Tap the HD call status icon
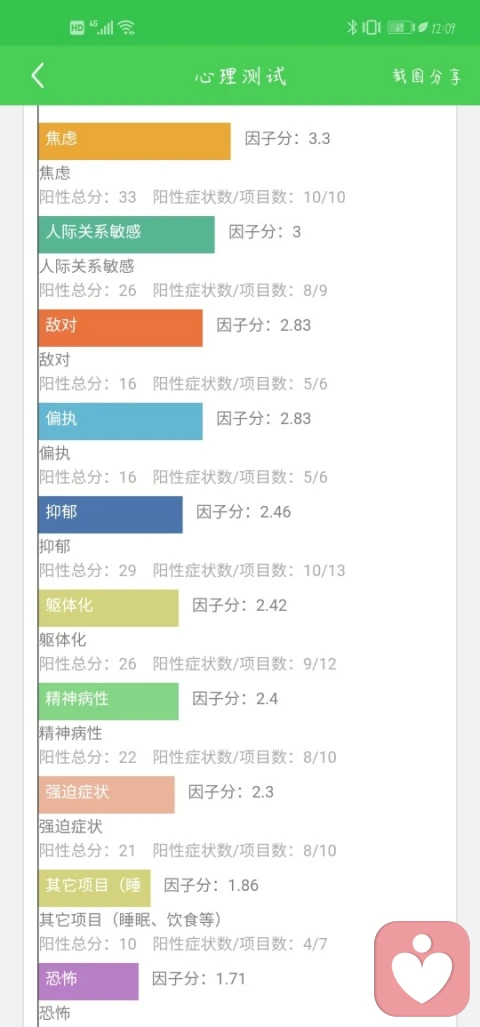 pyautogui.click(x=77, y=28)
